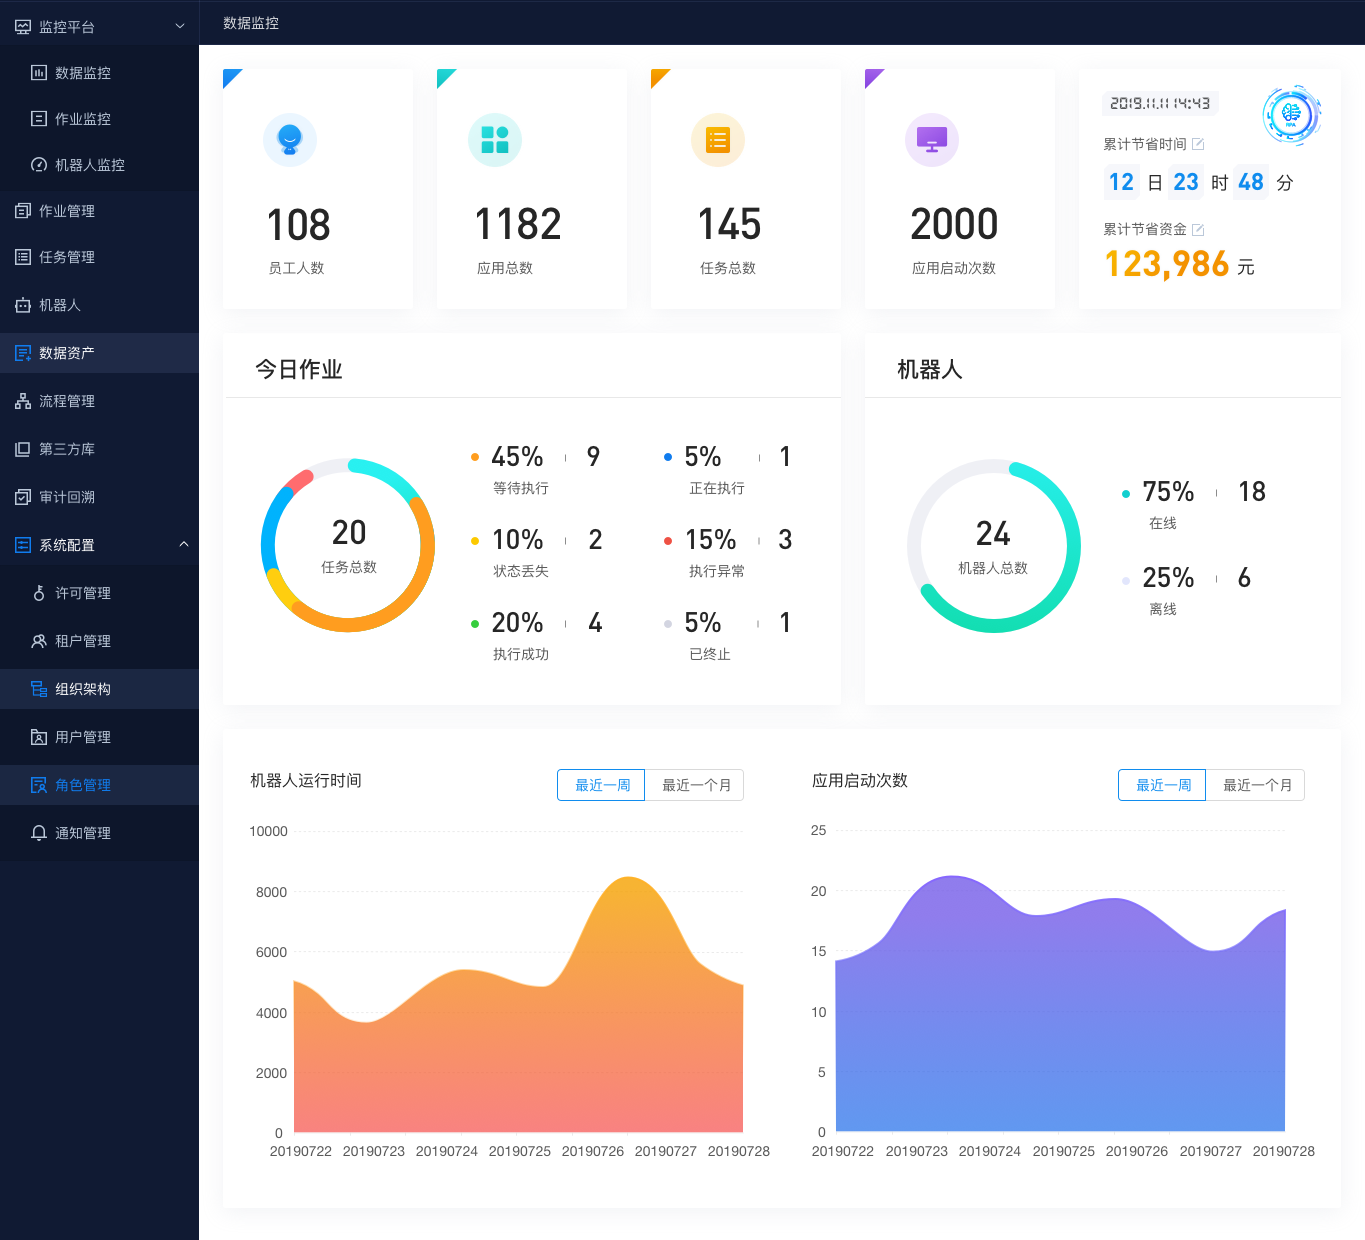The height and width of the screenshot is (1240, 1365).
Task: Expand the 作业管理 sidebar menu
Action: (x=100, y=211)
